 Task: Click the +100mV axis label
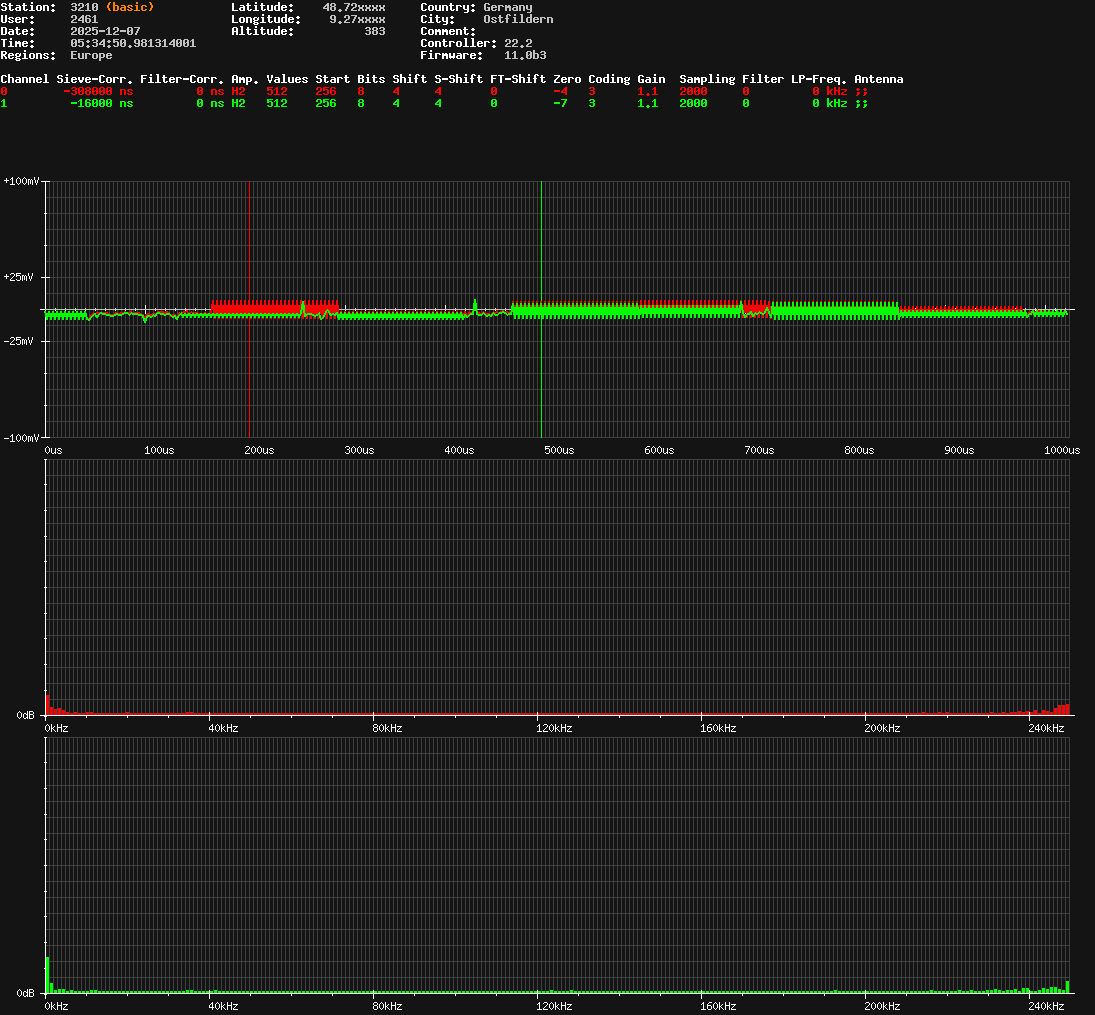click(x=21, y=181)
